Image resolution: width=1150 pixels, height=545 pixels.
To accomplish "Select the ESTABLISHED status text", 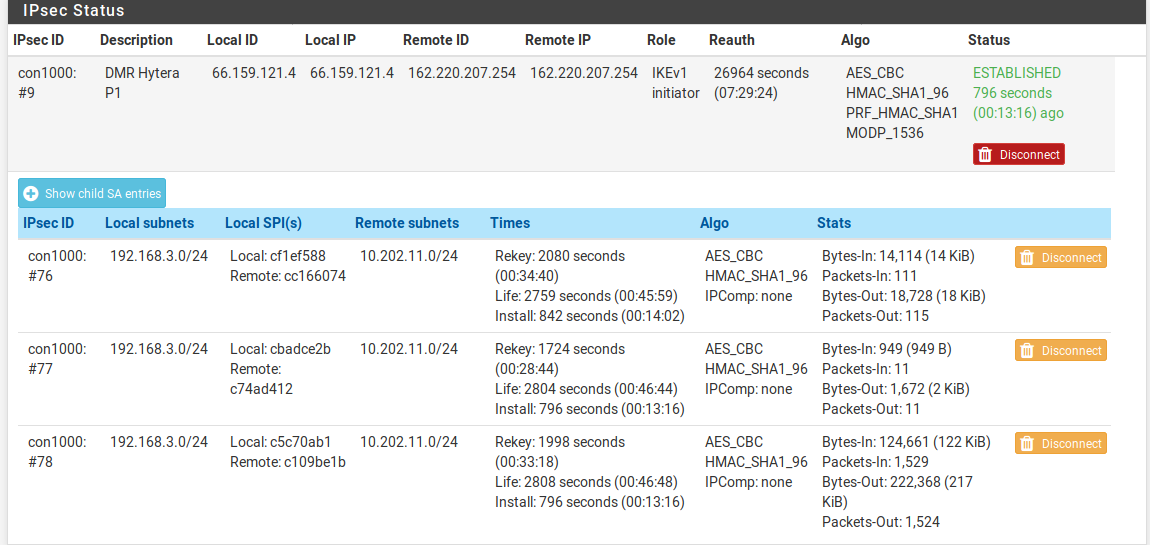I will click(1017, 73).
